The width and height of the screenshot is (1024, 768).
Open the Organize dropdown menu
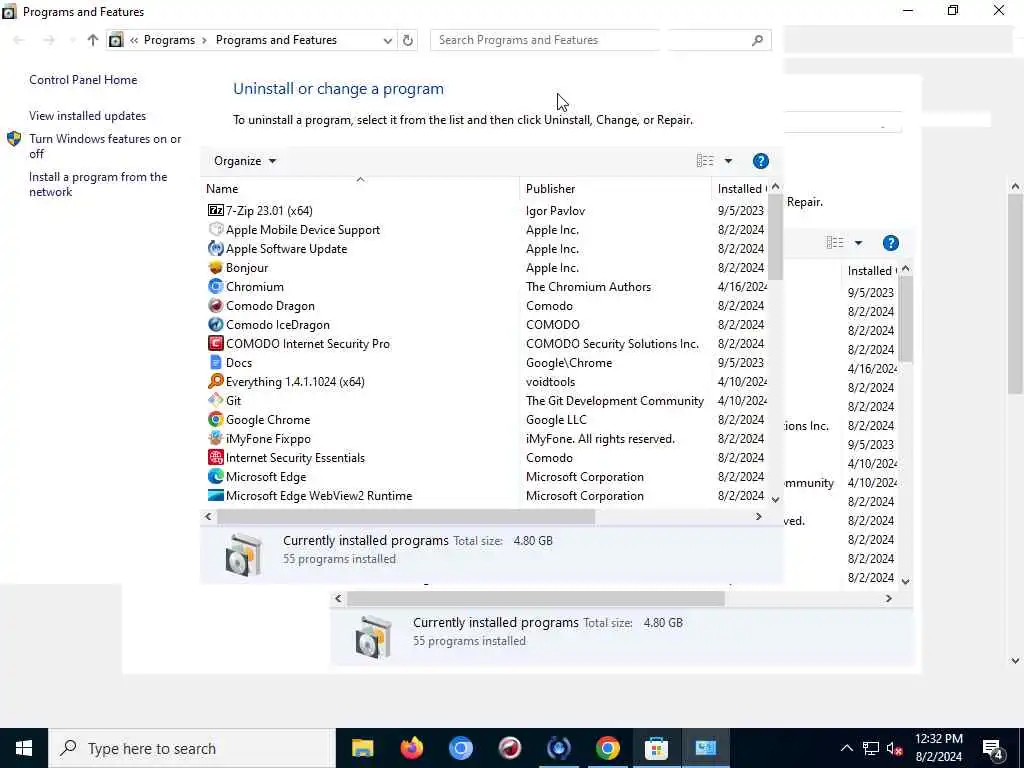pyautogui.click(x=245, y=161)
